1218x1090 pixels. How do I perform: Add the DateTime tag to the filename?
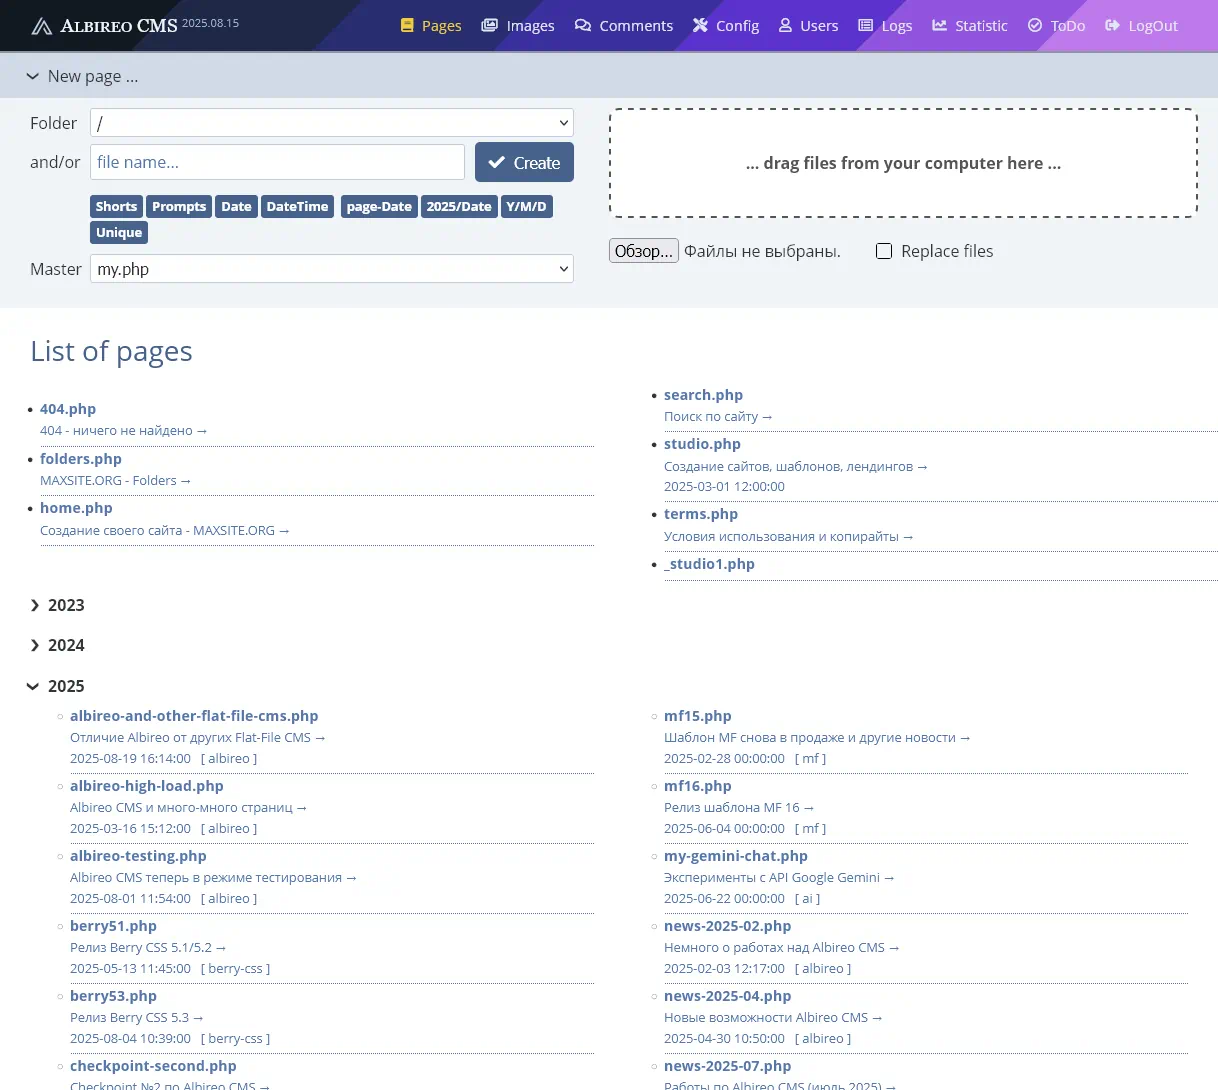[297, 206]
